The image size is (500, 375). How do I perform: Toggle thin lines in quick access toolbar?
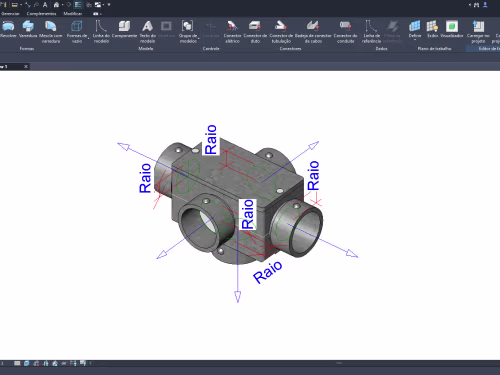[x=78, y=5]
